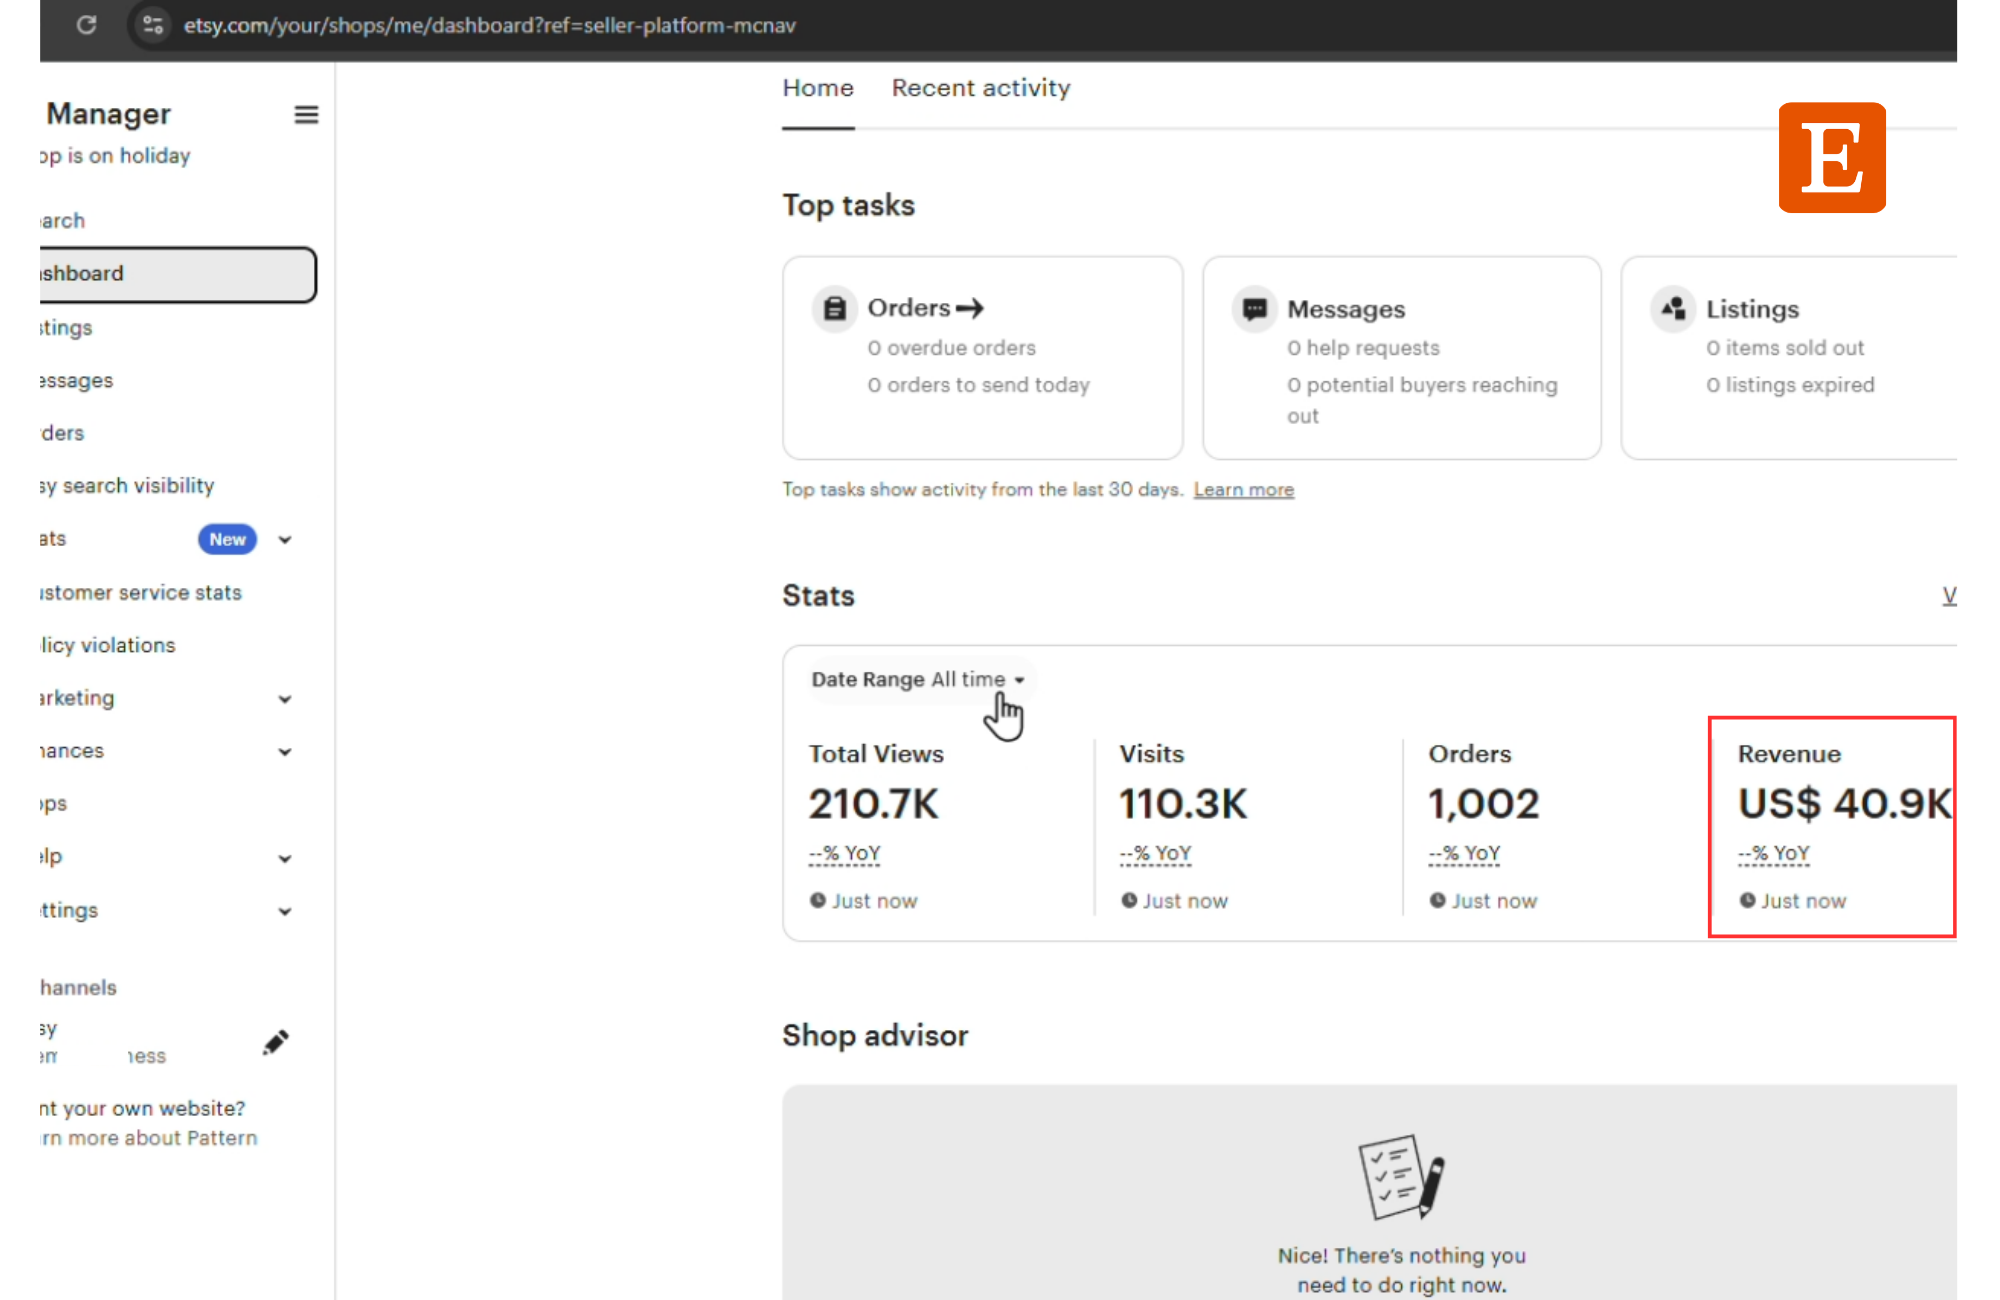This screenshot has width=2000, height=1300.
Task: Expand the Settings section chevron
Action: 285,911
